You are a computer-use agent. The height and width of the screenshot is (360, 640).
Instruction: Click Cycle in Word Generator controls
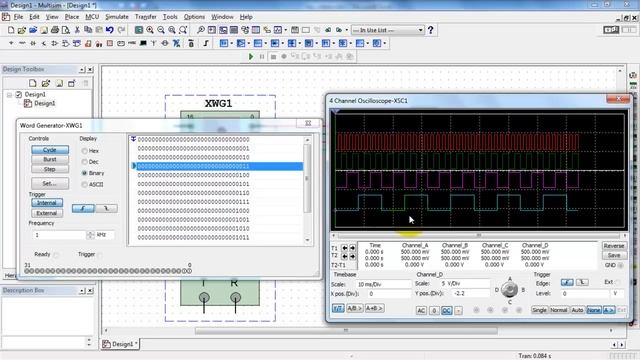(x=50, y=150)
